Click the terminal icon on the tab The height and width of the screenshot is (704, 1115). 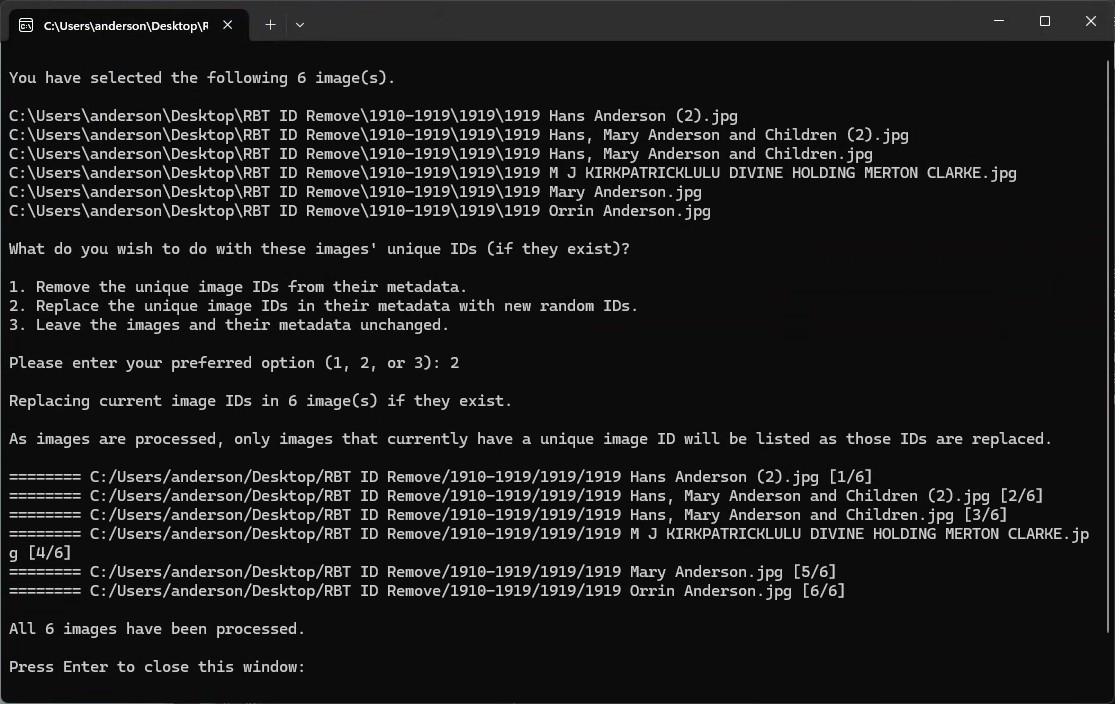pyautogui.click(x=27, y=25)
